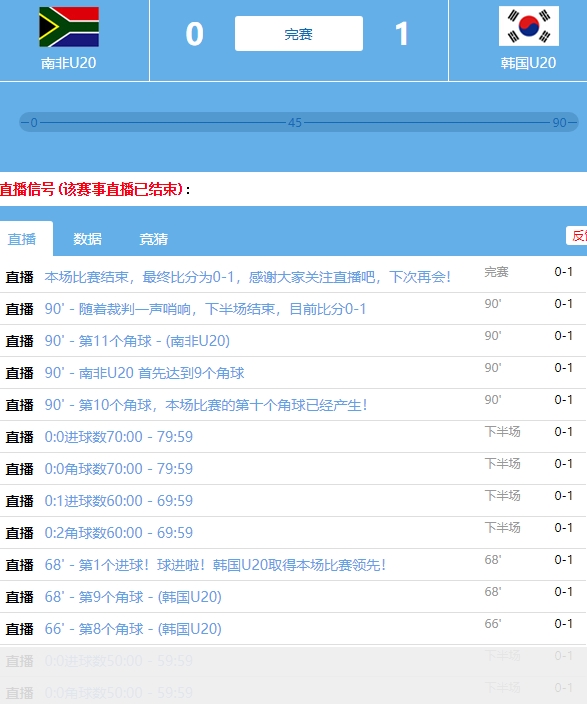
Task: Select row 第10个角球 commentary
Action: click(293, 405)
